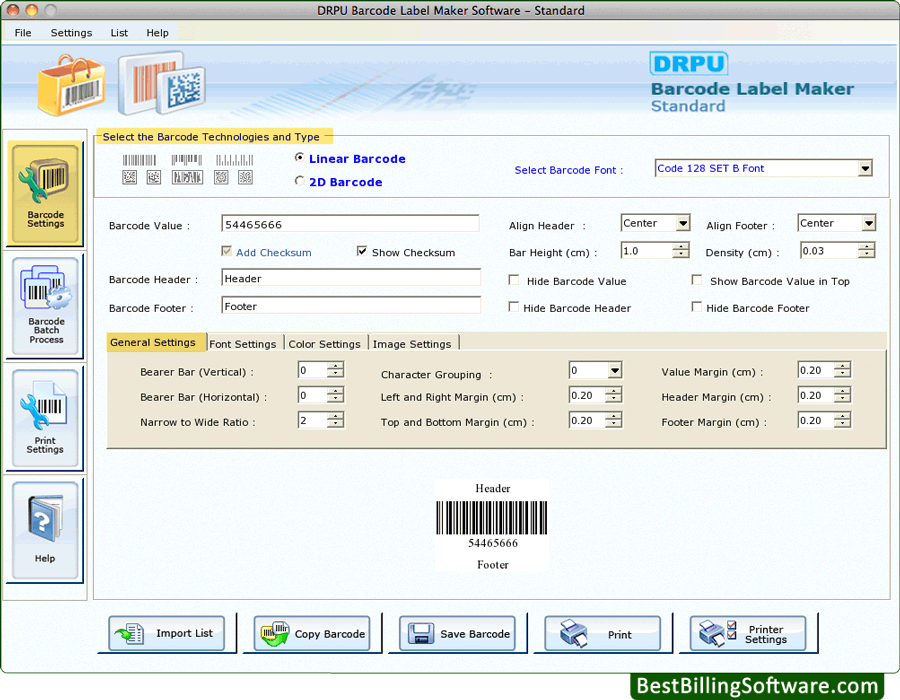Enable Hide Barcode Header checkbox

514,307
